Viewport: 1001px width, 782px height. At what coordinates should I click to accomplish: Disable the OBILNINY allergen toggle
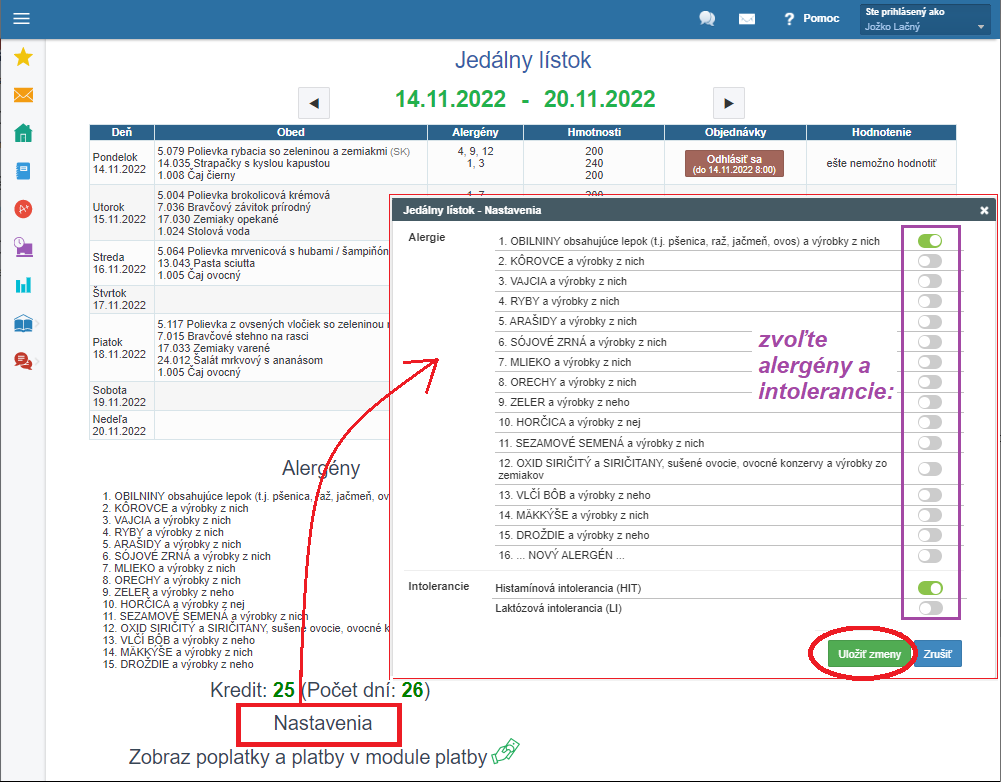click(930, 241)
